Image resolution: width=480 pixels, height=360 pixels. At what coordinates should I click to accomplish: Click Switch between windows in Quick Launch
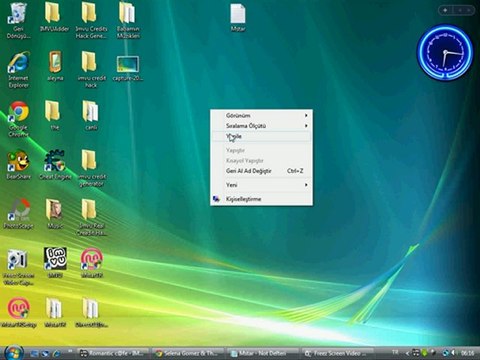click(x=45, y=353)
